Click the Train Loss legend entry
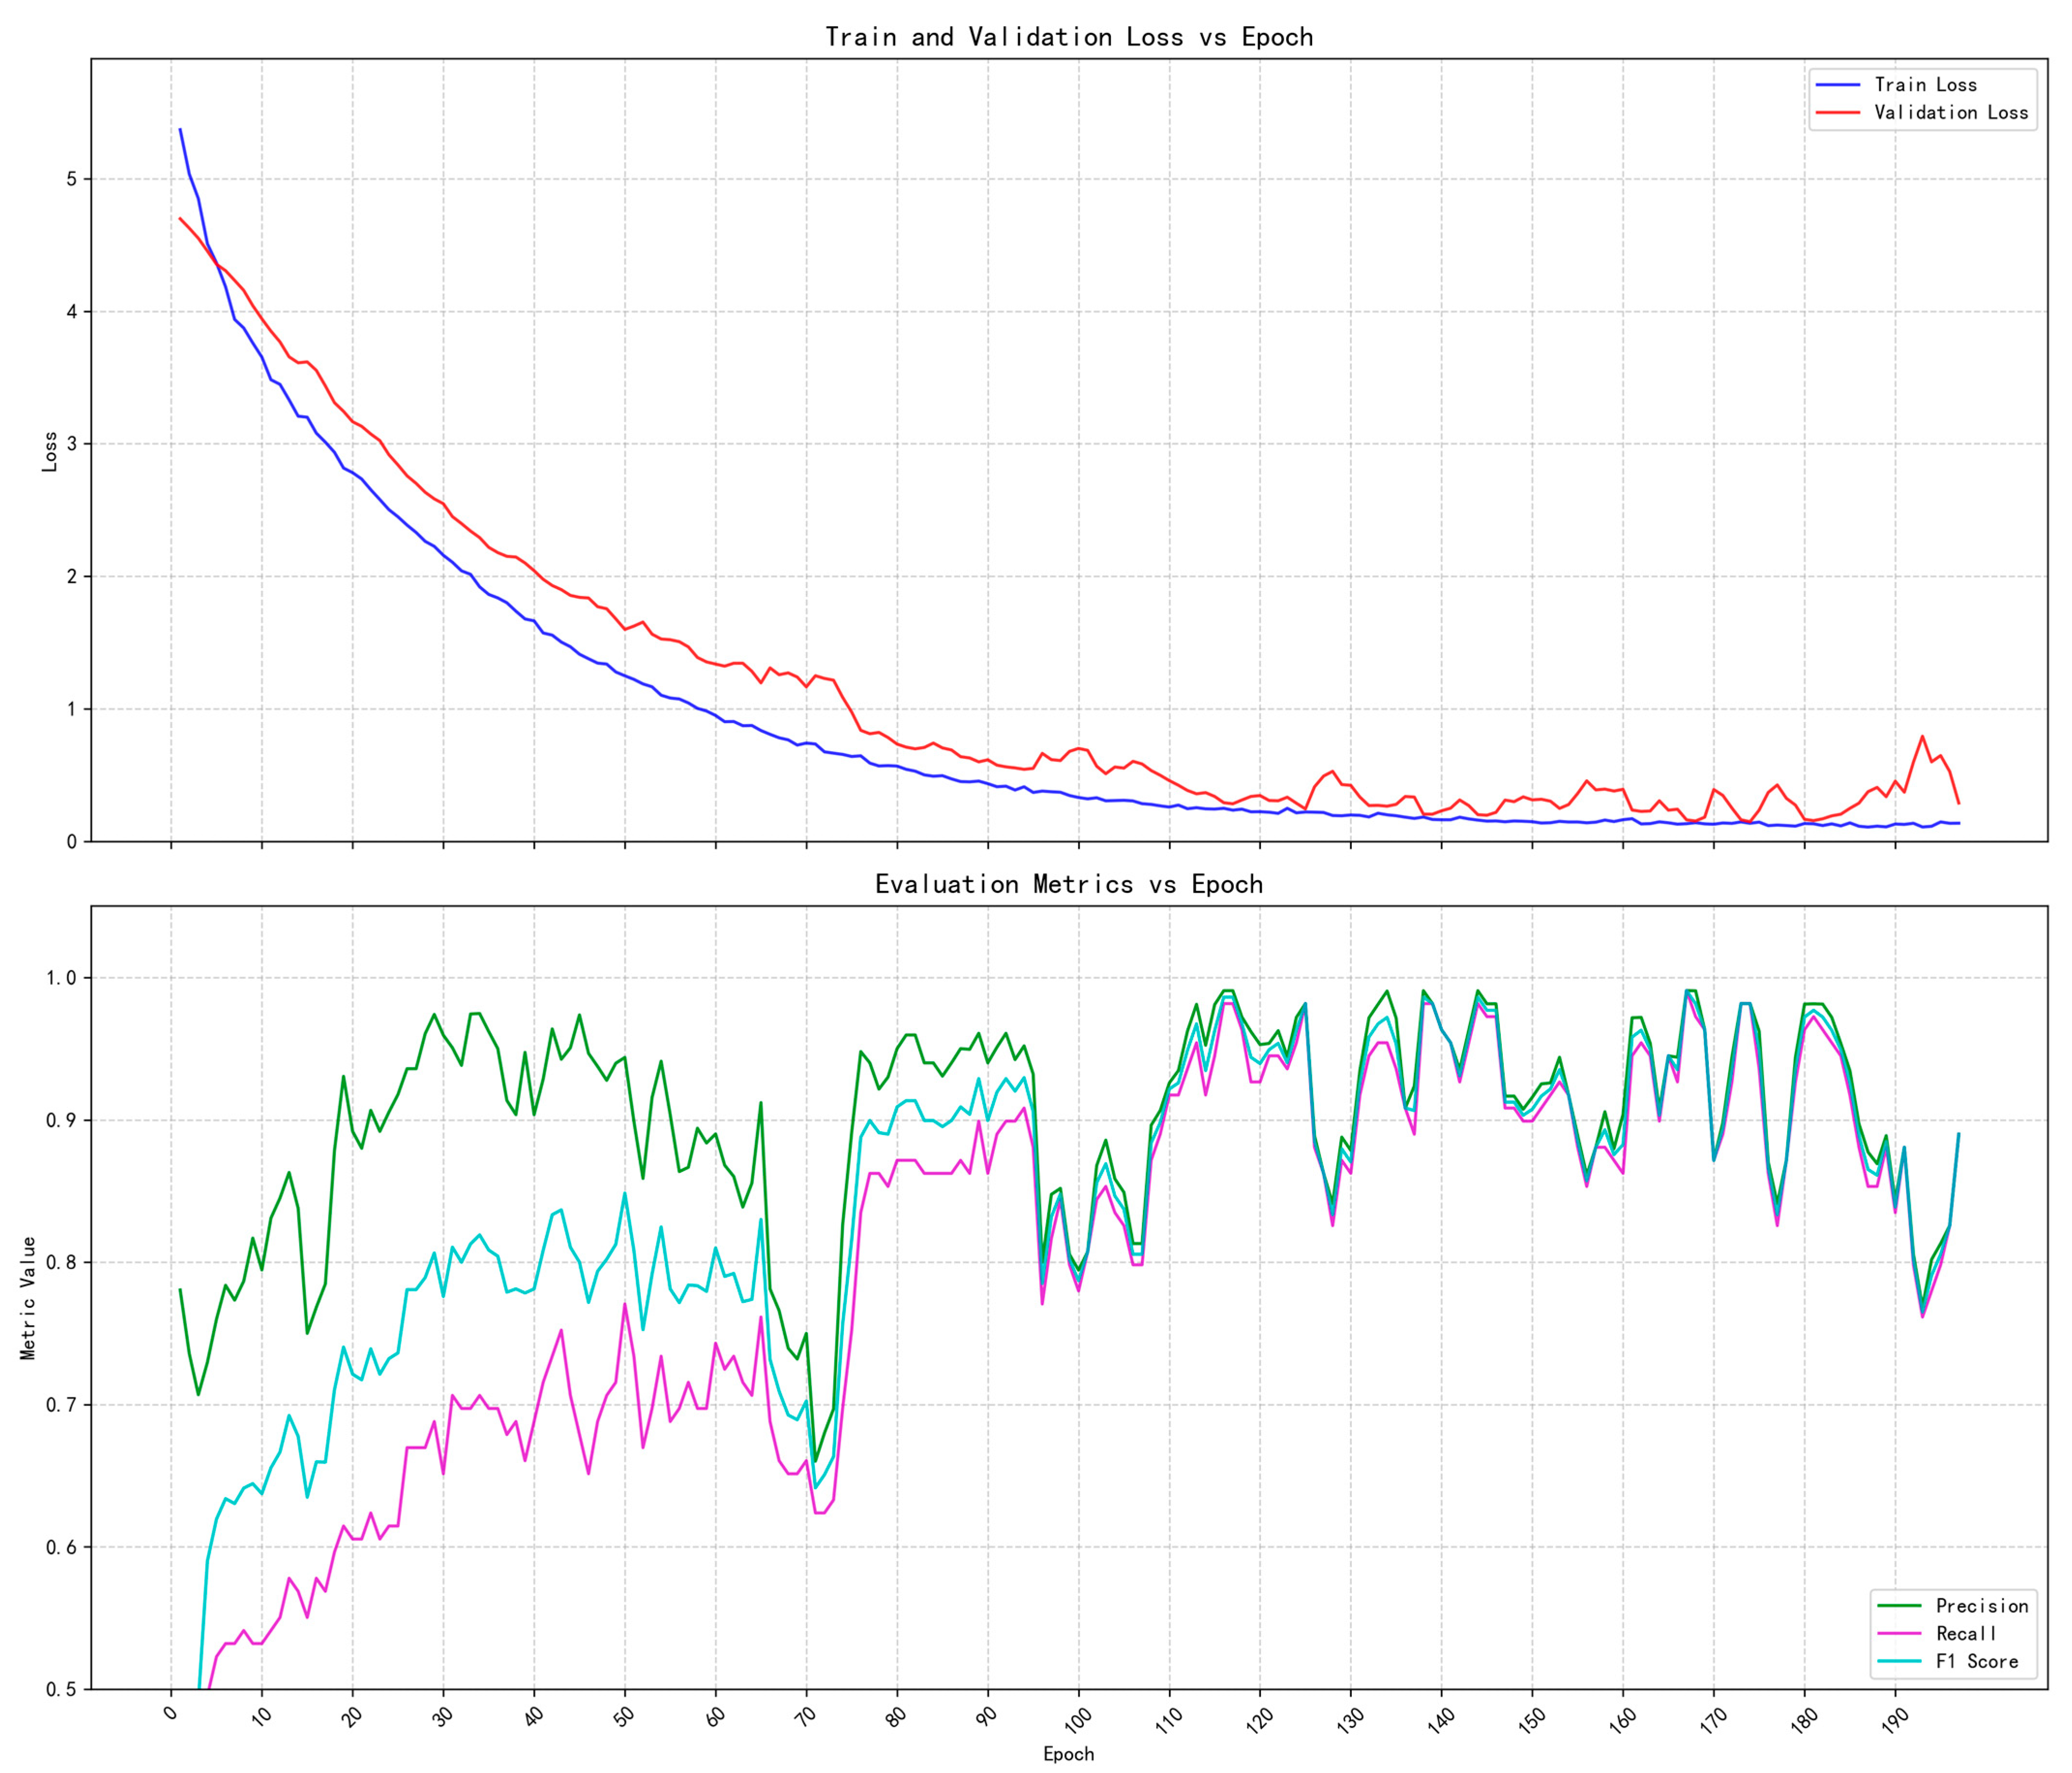The height and width of the screenshot is (1773, 2072). coord(1925,85)
